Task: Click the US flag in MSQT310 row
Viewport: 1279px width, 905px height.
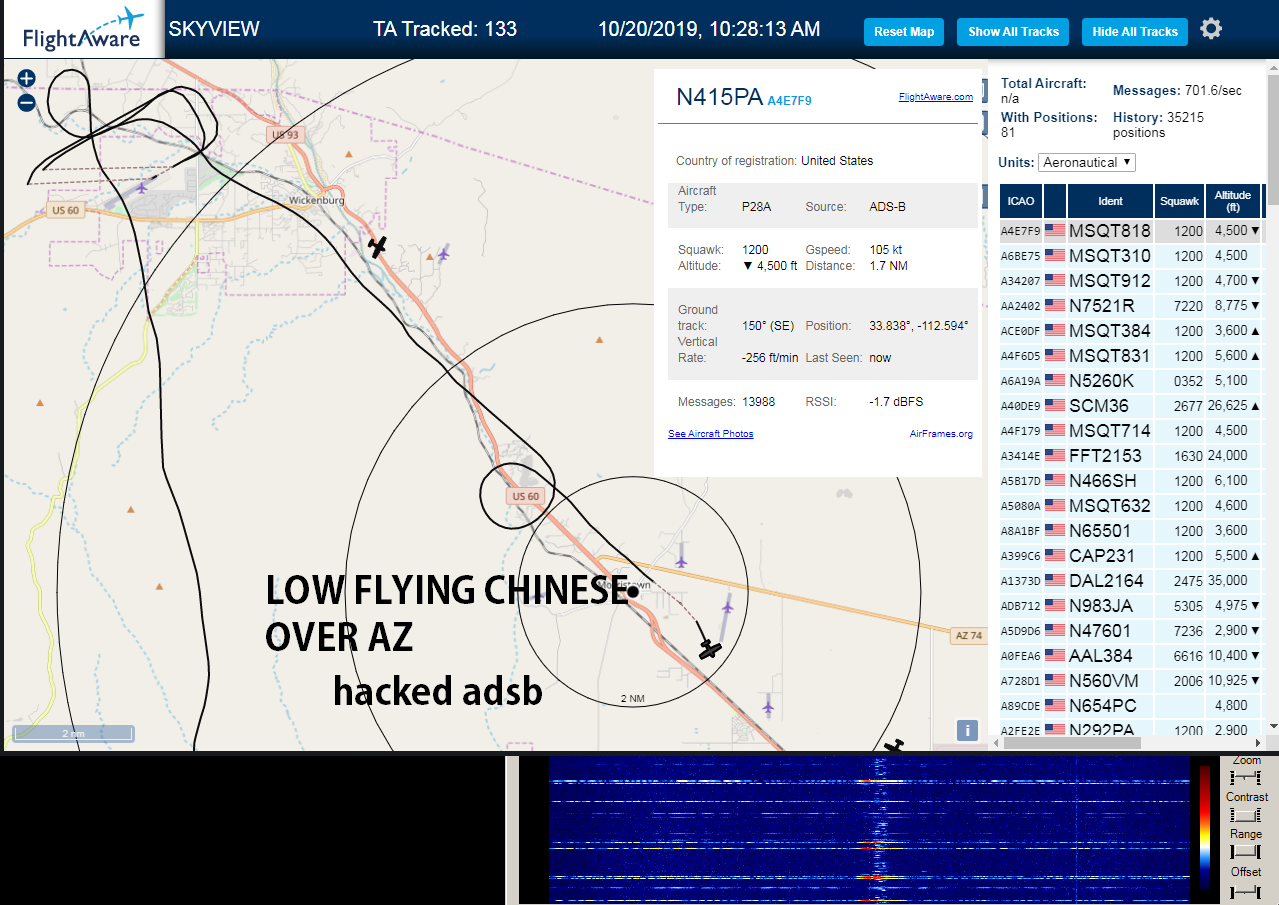Action: coord(1055,255)
